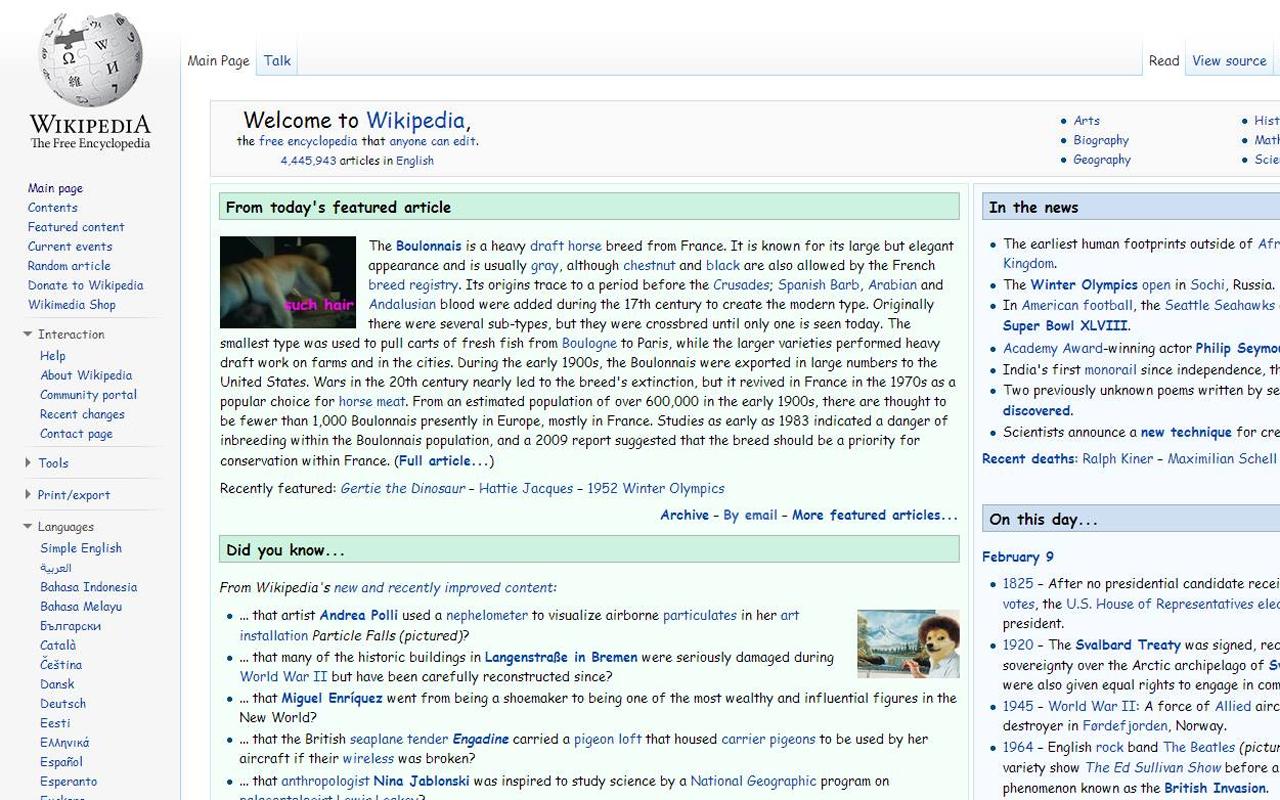Open the Contact page link
The image size is (1280, 800).
(x=76, y=434)
